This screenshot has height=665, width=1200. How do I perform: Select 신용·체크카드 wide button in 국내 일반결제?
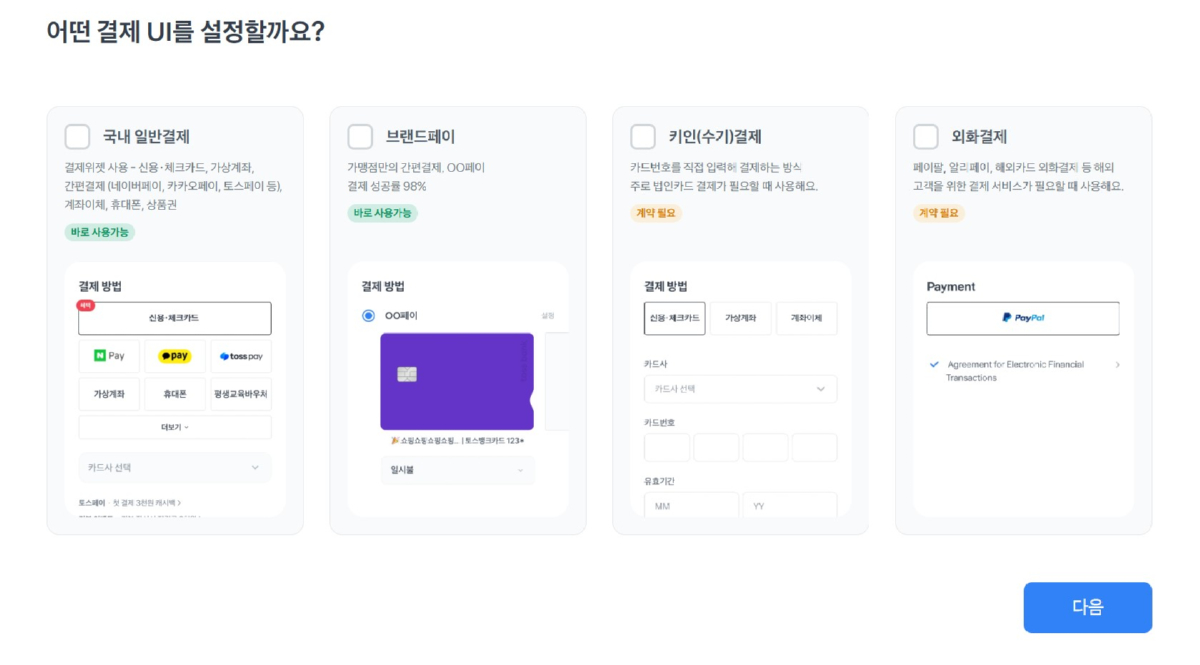(x=175, y=318)
